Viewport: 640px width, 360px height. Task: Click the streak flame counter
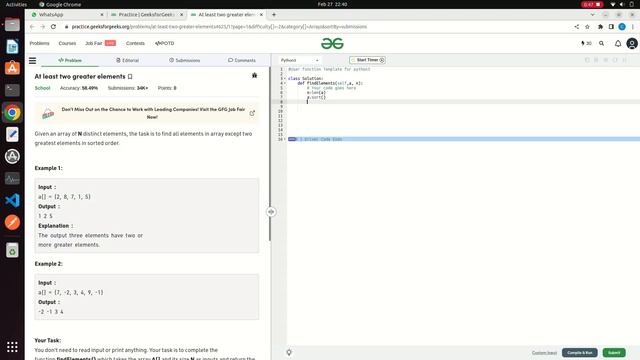pyautogui.click(x=586, y=43)
